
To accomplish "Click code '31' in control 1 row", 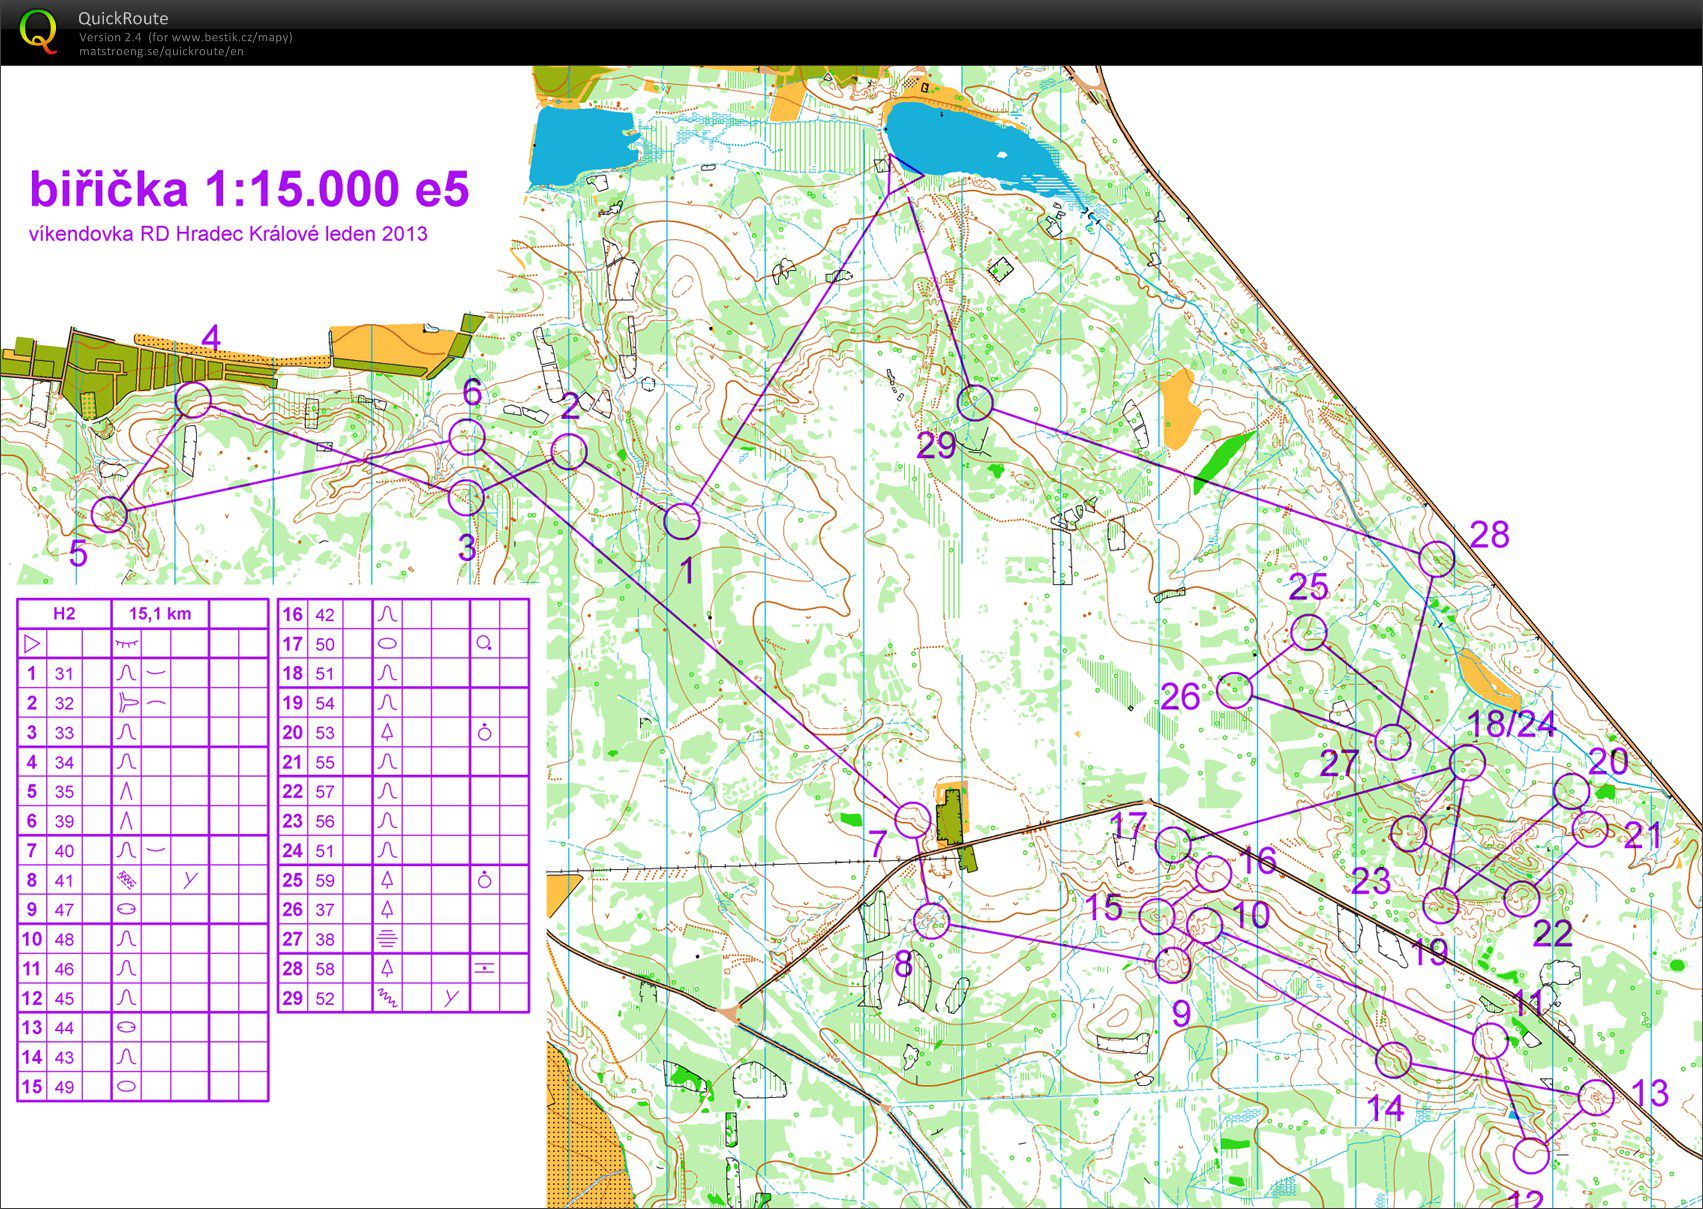I will click(64, 673).
